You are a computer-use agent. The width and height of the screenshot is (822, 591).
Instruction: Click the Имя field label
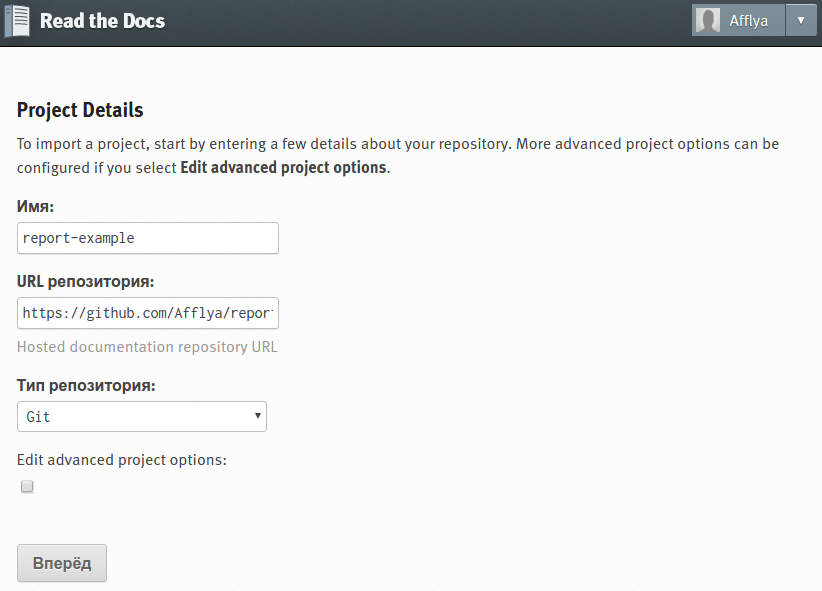click(x=35, y=207)
